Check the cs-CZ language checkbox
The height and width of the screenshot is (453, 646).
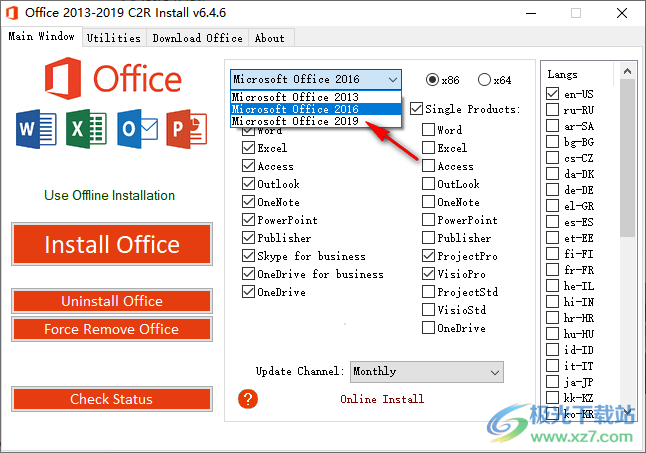[552, 157]
